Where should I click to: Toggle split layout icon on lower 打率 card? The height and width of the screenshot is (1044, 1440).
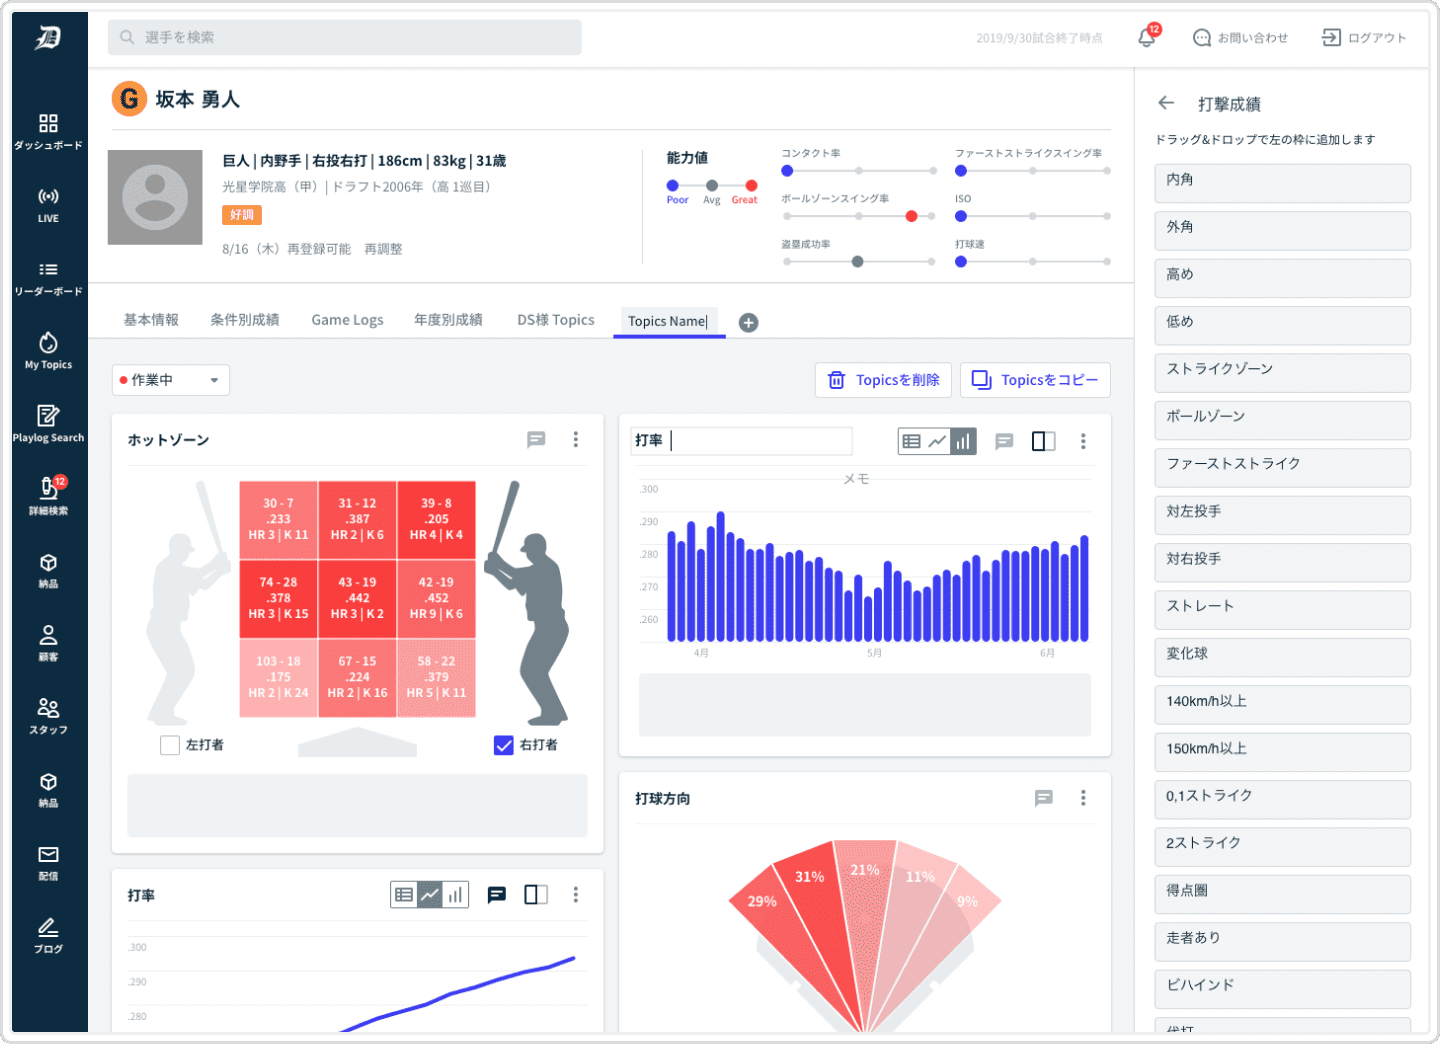[536, 895]
